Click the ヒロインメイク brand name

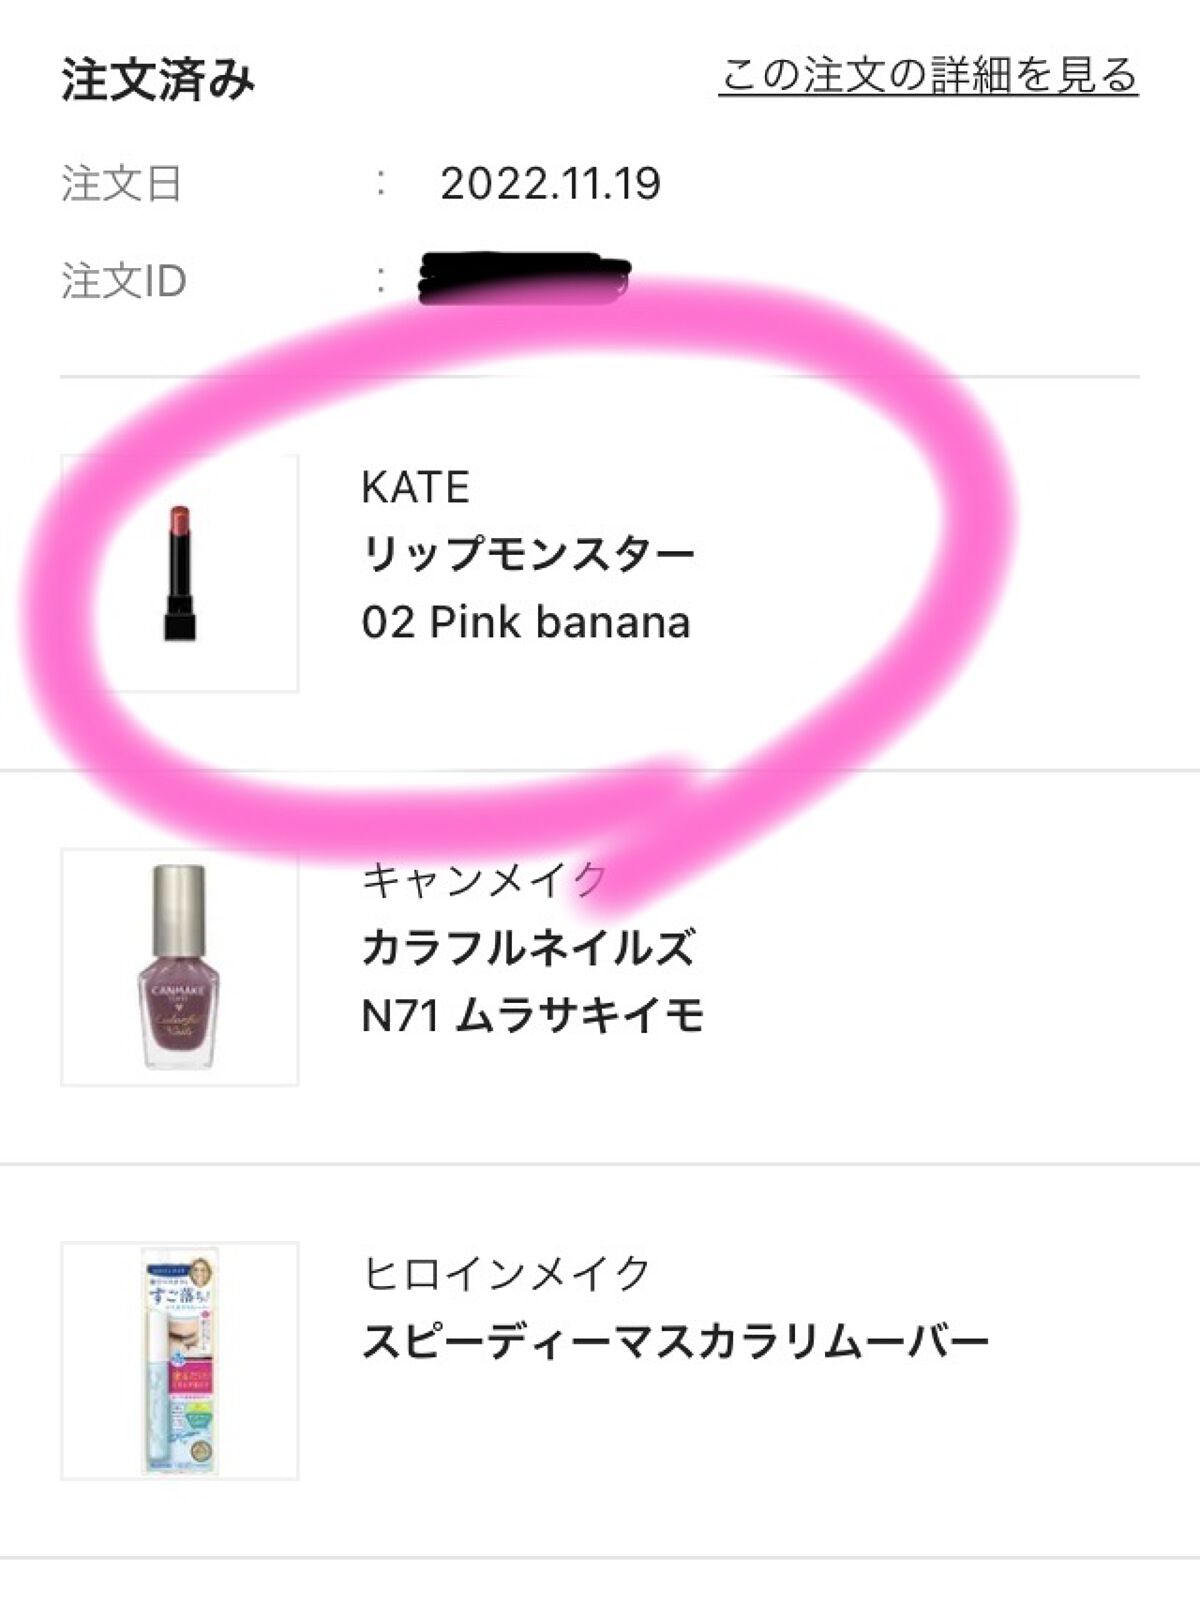507,1274
